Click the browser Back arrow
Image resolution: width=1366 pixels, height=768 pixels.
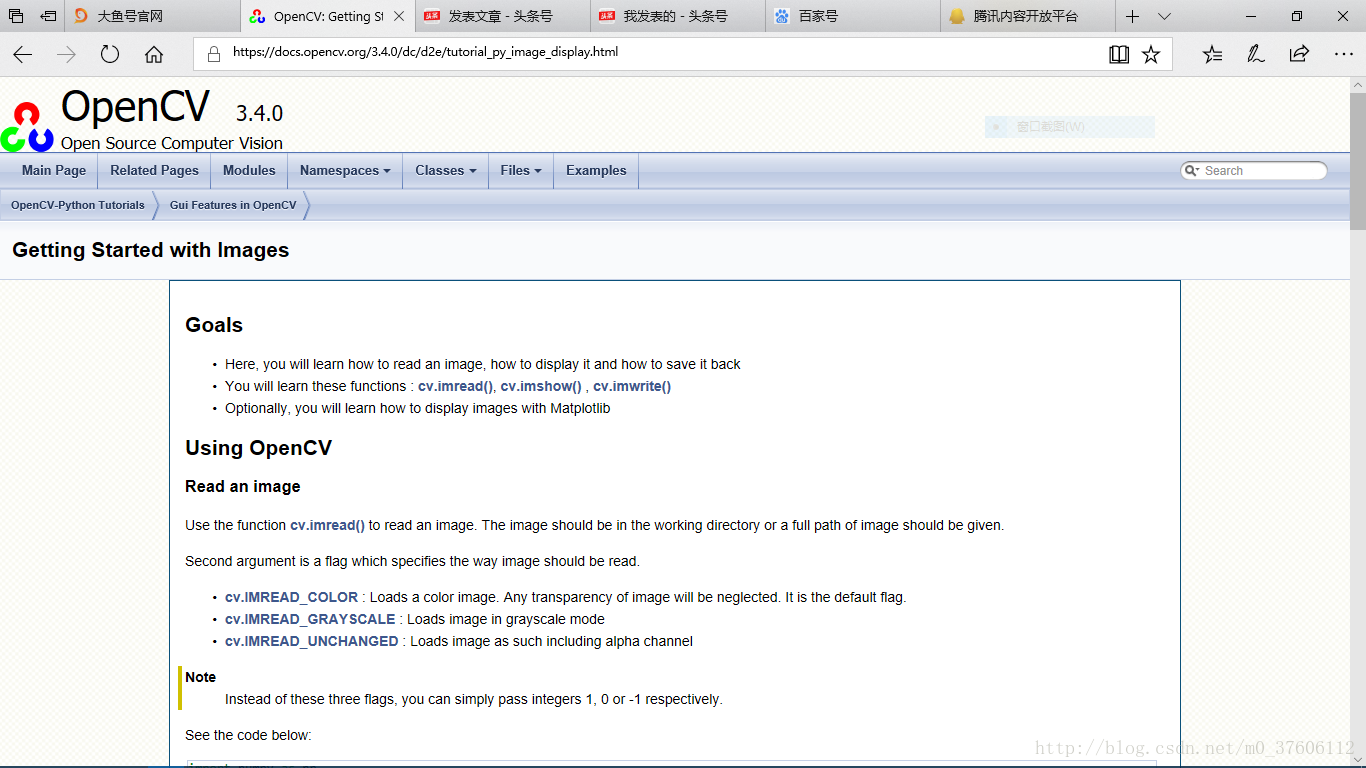pos(22,54)
